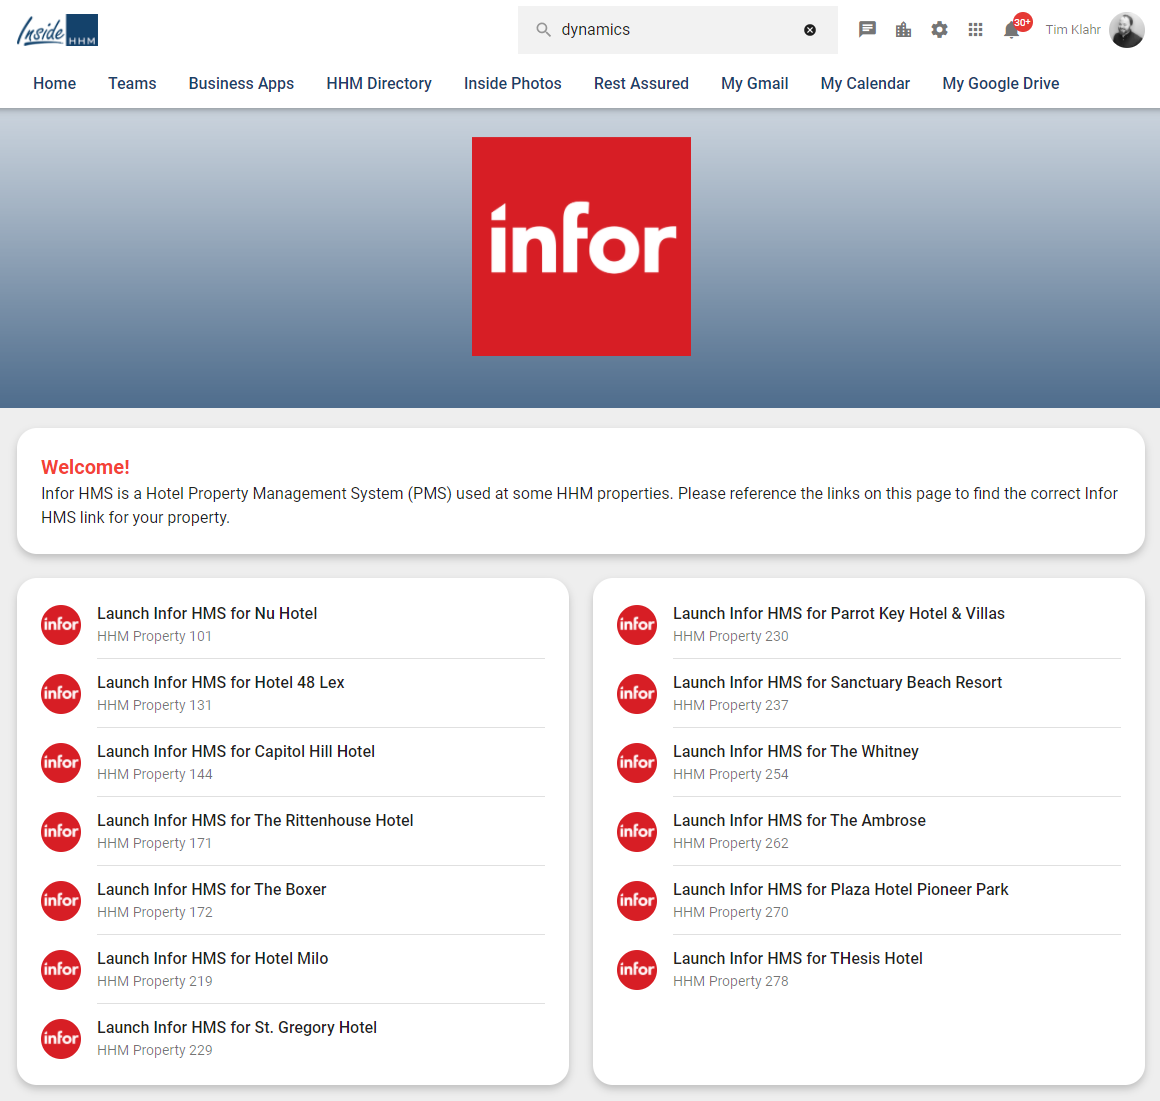This screenshot has width=1160, height=1101.
Task: Click the large red Infor banner logo
Action: click(x=581, y=246)
